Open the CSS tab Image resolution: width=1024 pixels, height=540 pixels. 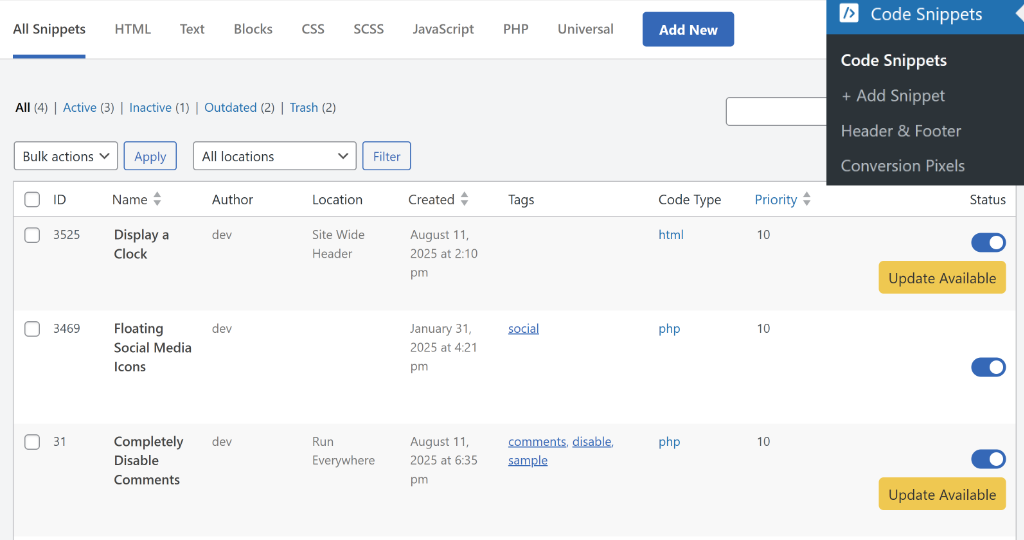pos(313,29)
